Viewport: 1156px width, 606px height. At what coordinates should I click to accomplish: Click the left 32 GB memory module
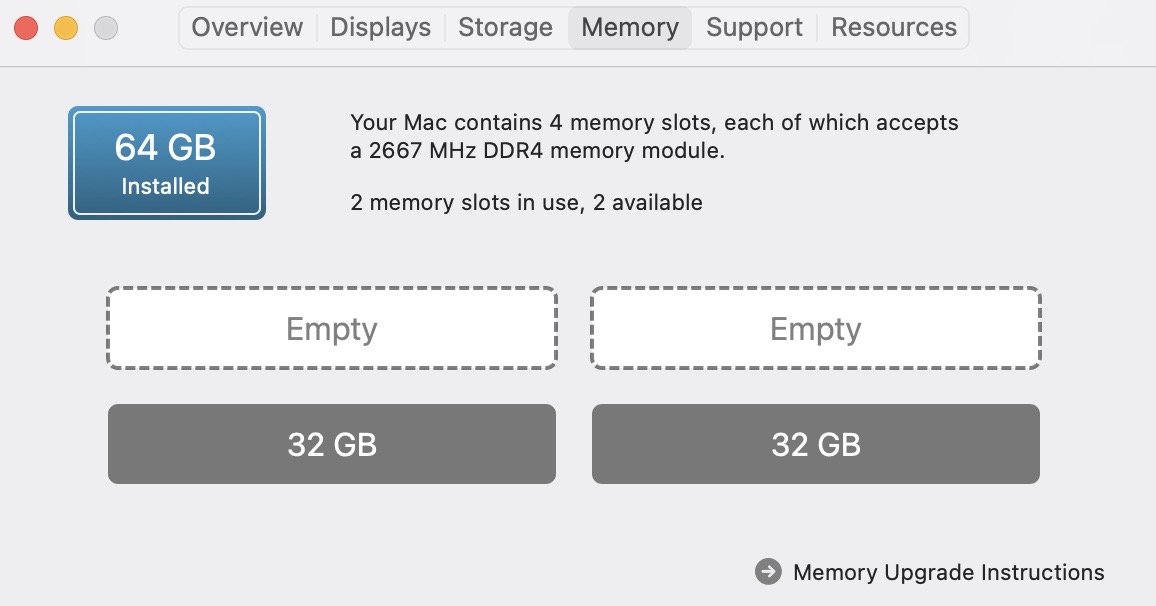(332, 444)
